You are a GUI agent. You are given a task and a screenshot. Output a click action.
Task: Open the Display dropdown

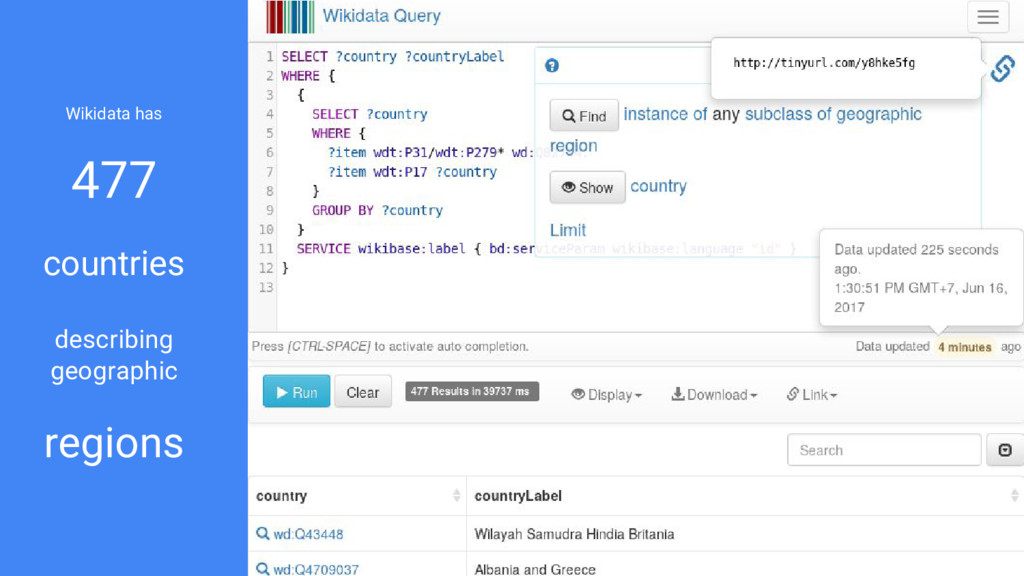607,394
